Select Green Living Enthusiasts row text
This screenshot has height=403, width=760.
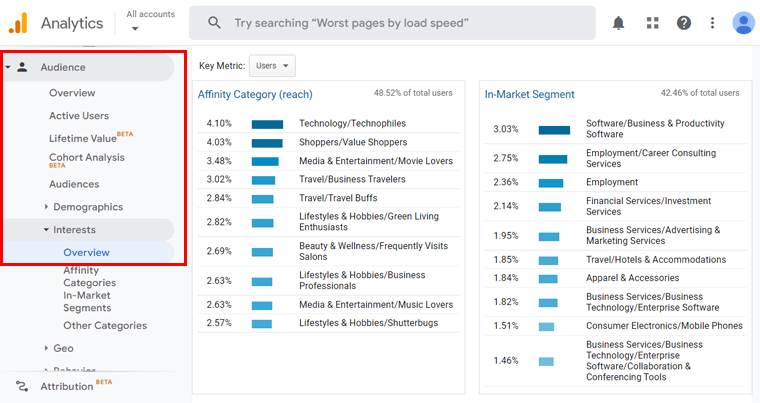(369, 222)
